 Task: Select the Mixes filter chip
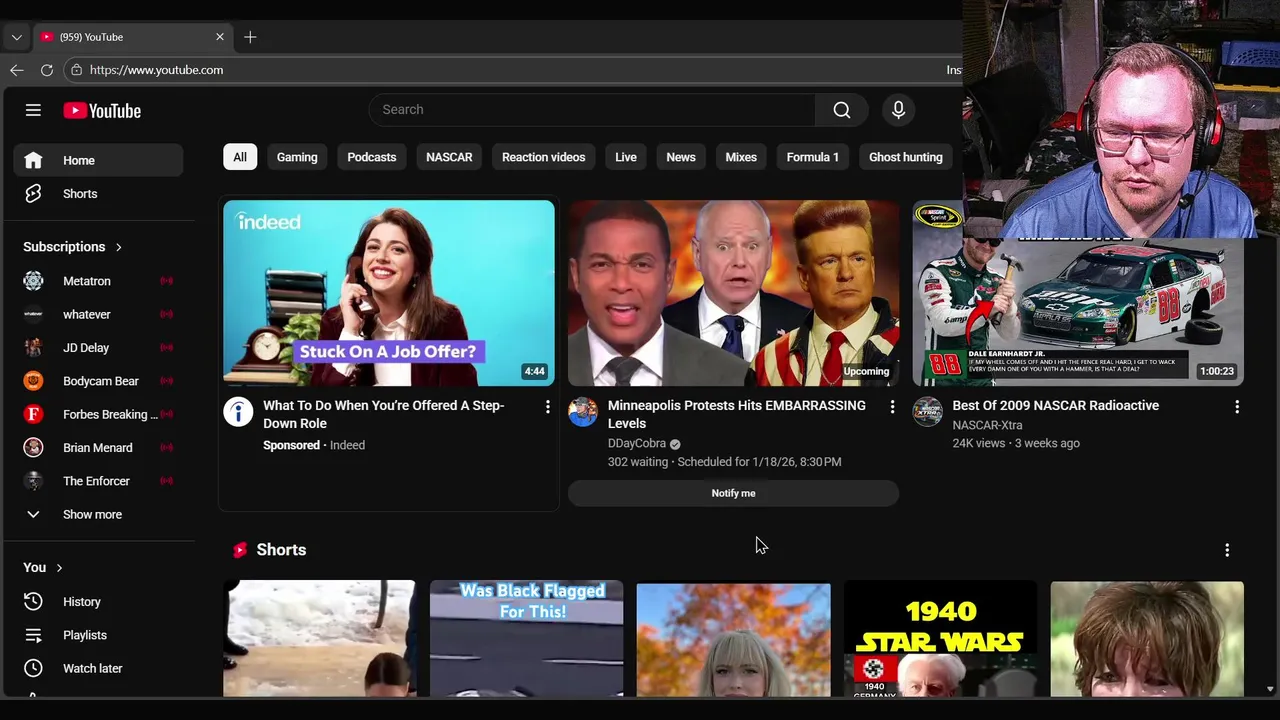coord(741,157)
